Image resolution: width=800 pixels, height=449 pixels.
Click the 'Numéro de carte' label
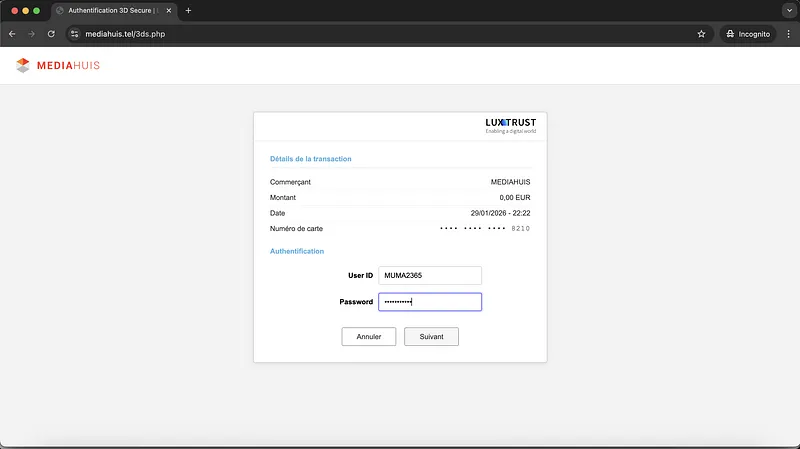296,229
